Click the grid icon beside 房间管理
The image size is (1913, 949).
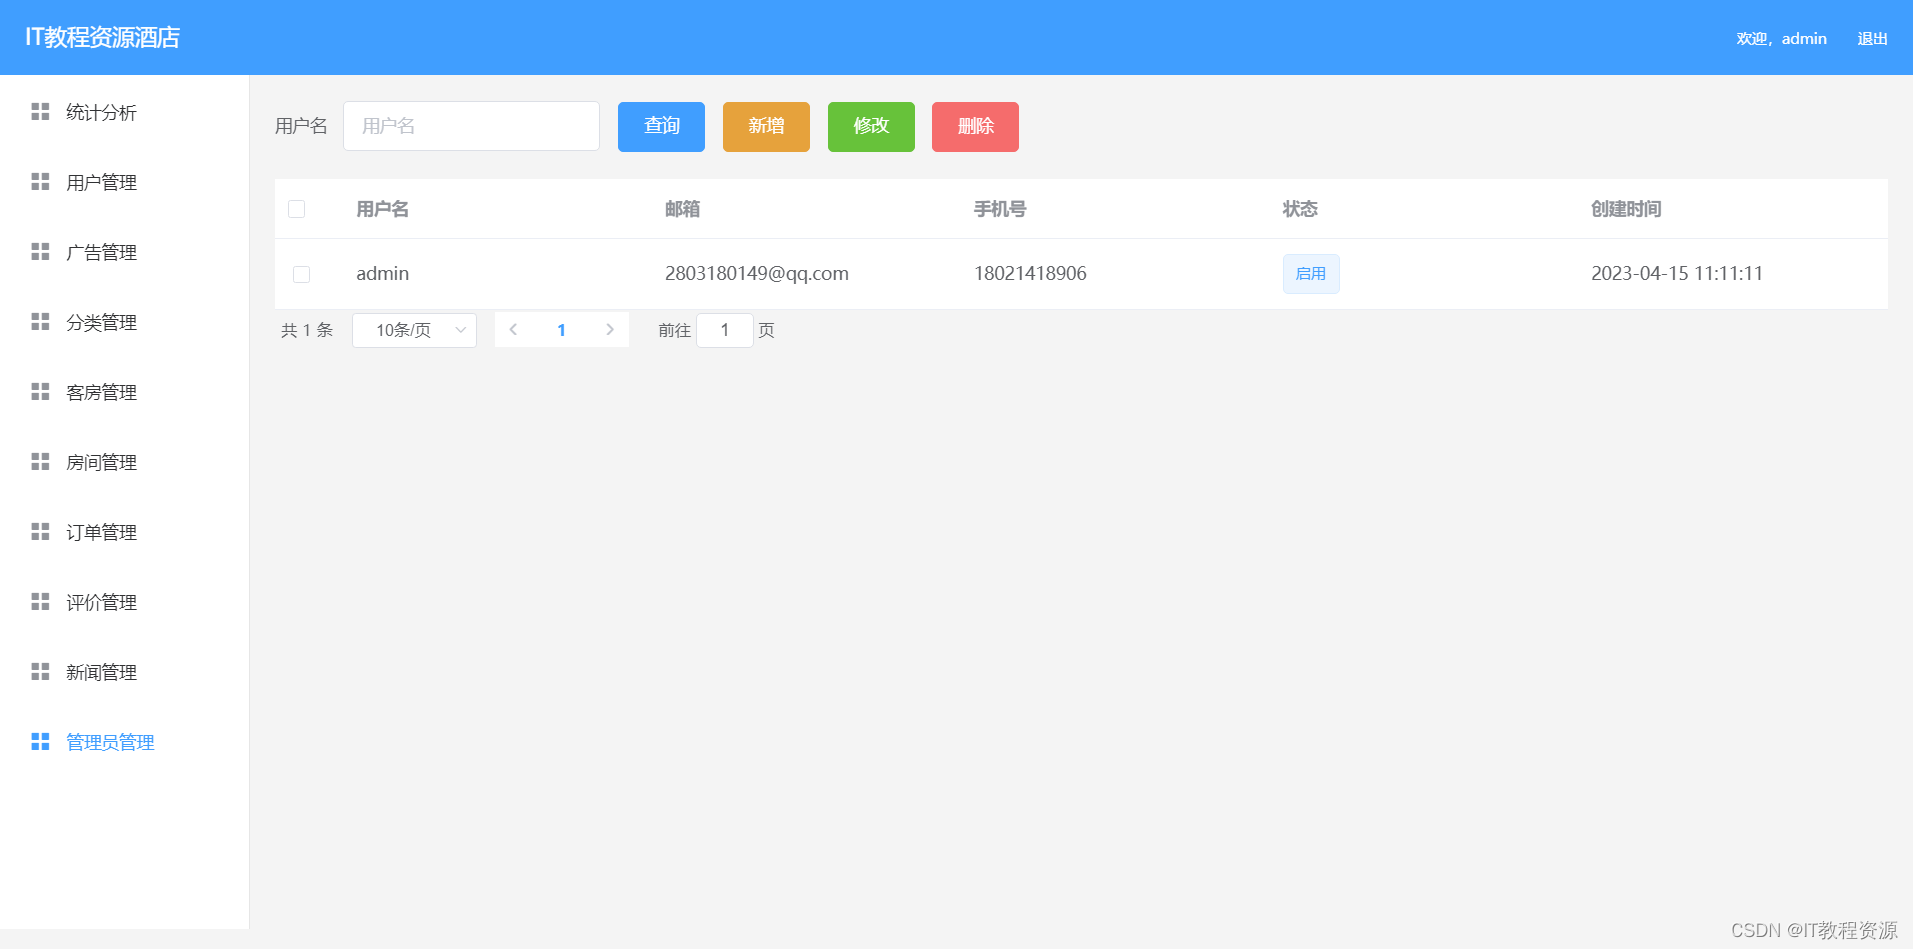(40, 461)
